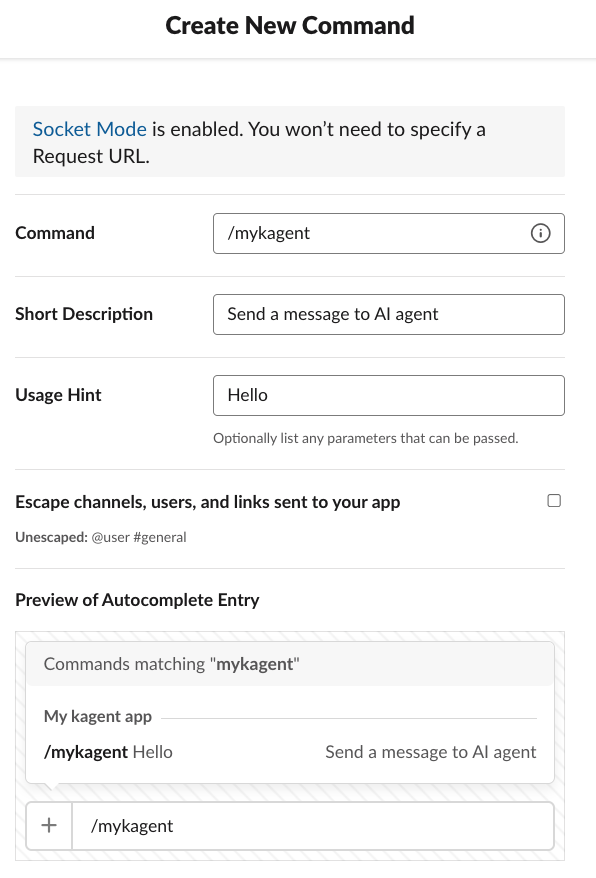
Task: Click into the Short Description field
Action: pyautogui.click(x=389, y=314)
